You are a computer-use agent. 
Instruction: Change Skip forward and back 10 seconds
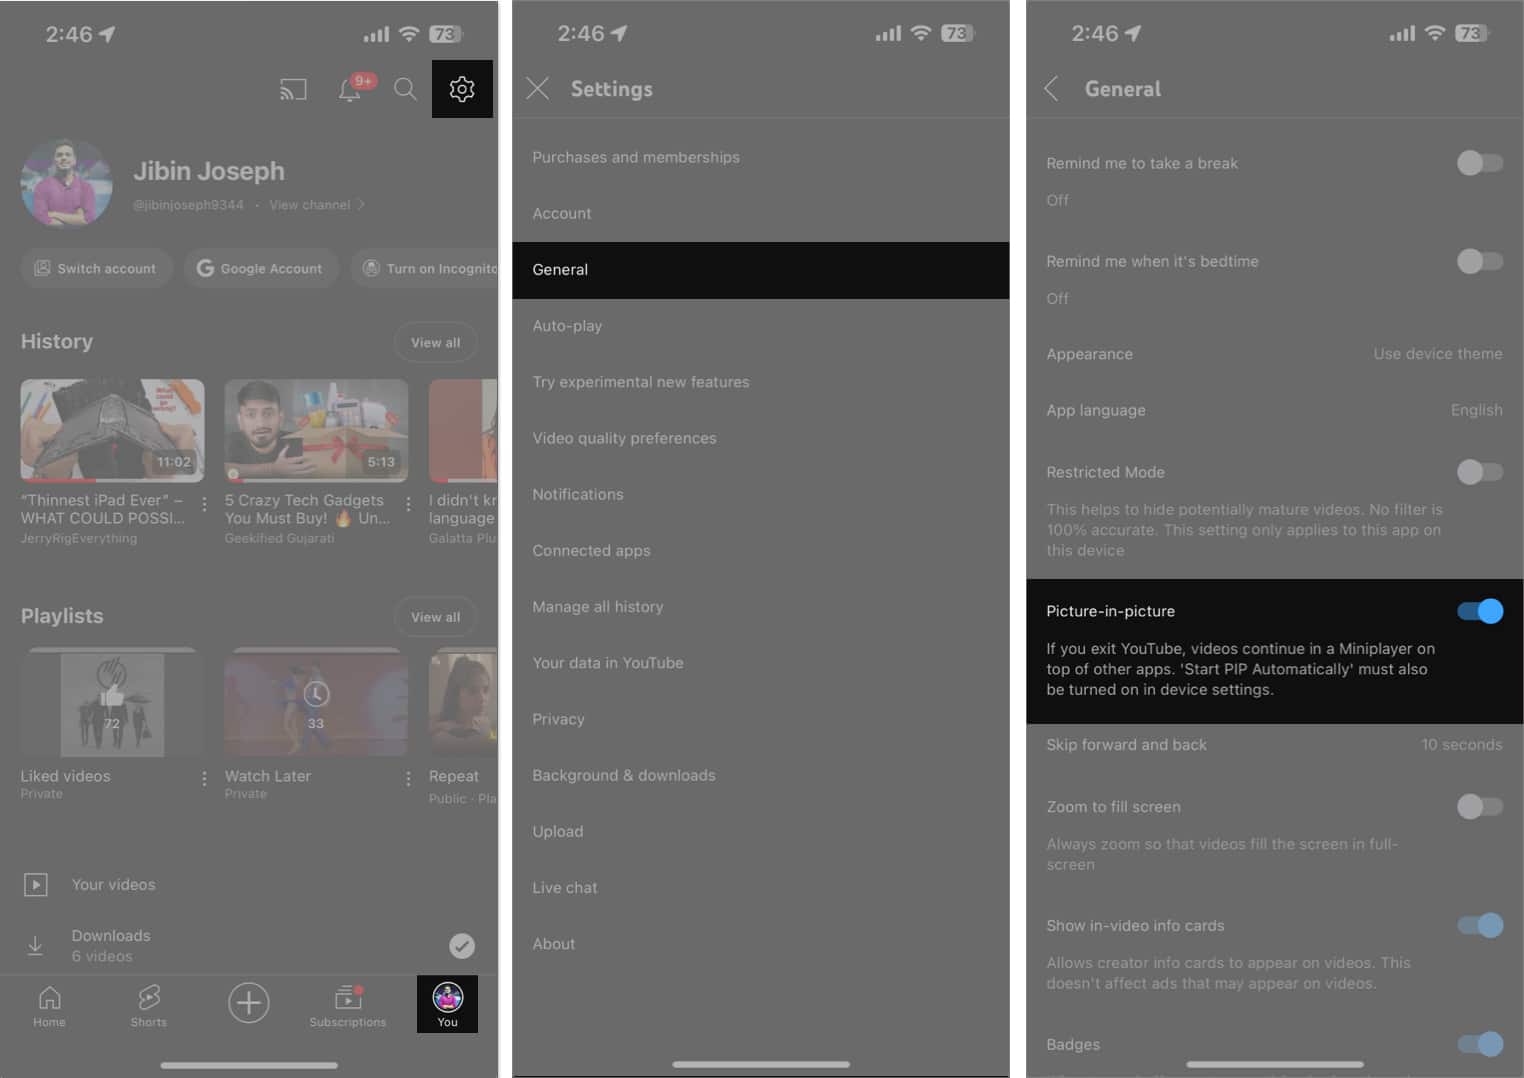click(x=1274, y=745)
